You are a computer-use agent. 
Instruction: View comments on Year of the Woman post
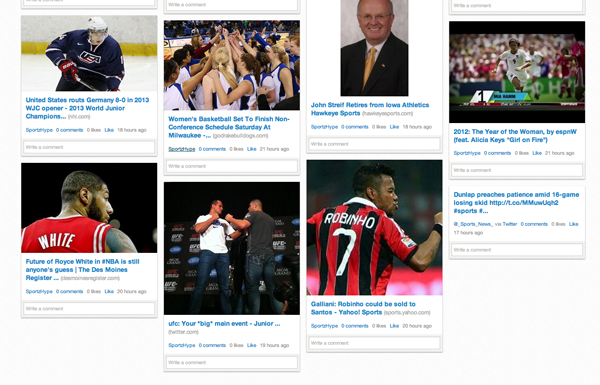pyautogui.click(x=497, y=153)
